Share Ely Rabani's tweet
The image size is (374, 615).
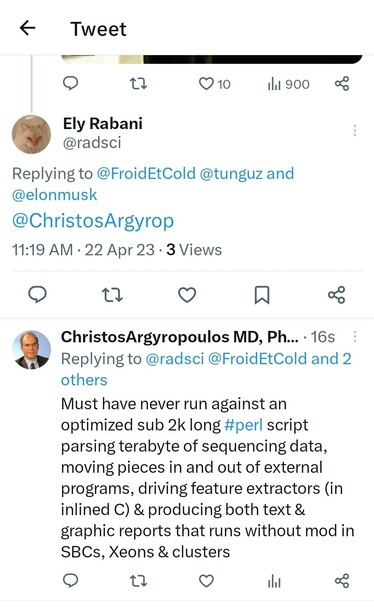[x=337, y=295]
